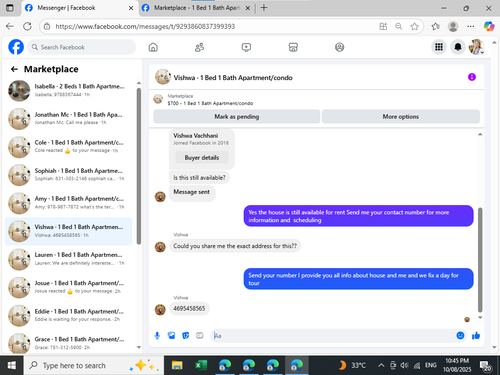Open Buyer details button

[x=202, y=157]
